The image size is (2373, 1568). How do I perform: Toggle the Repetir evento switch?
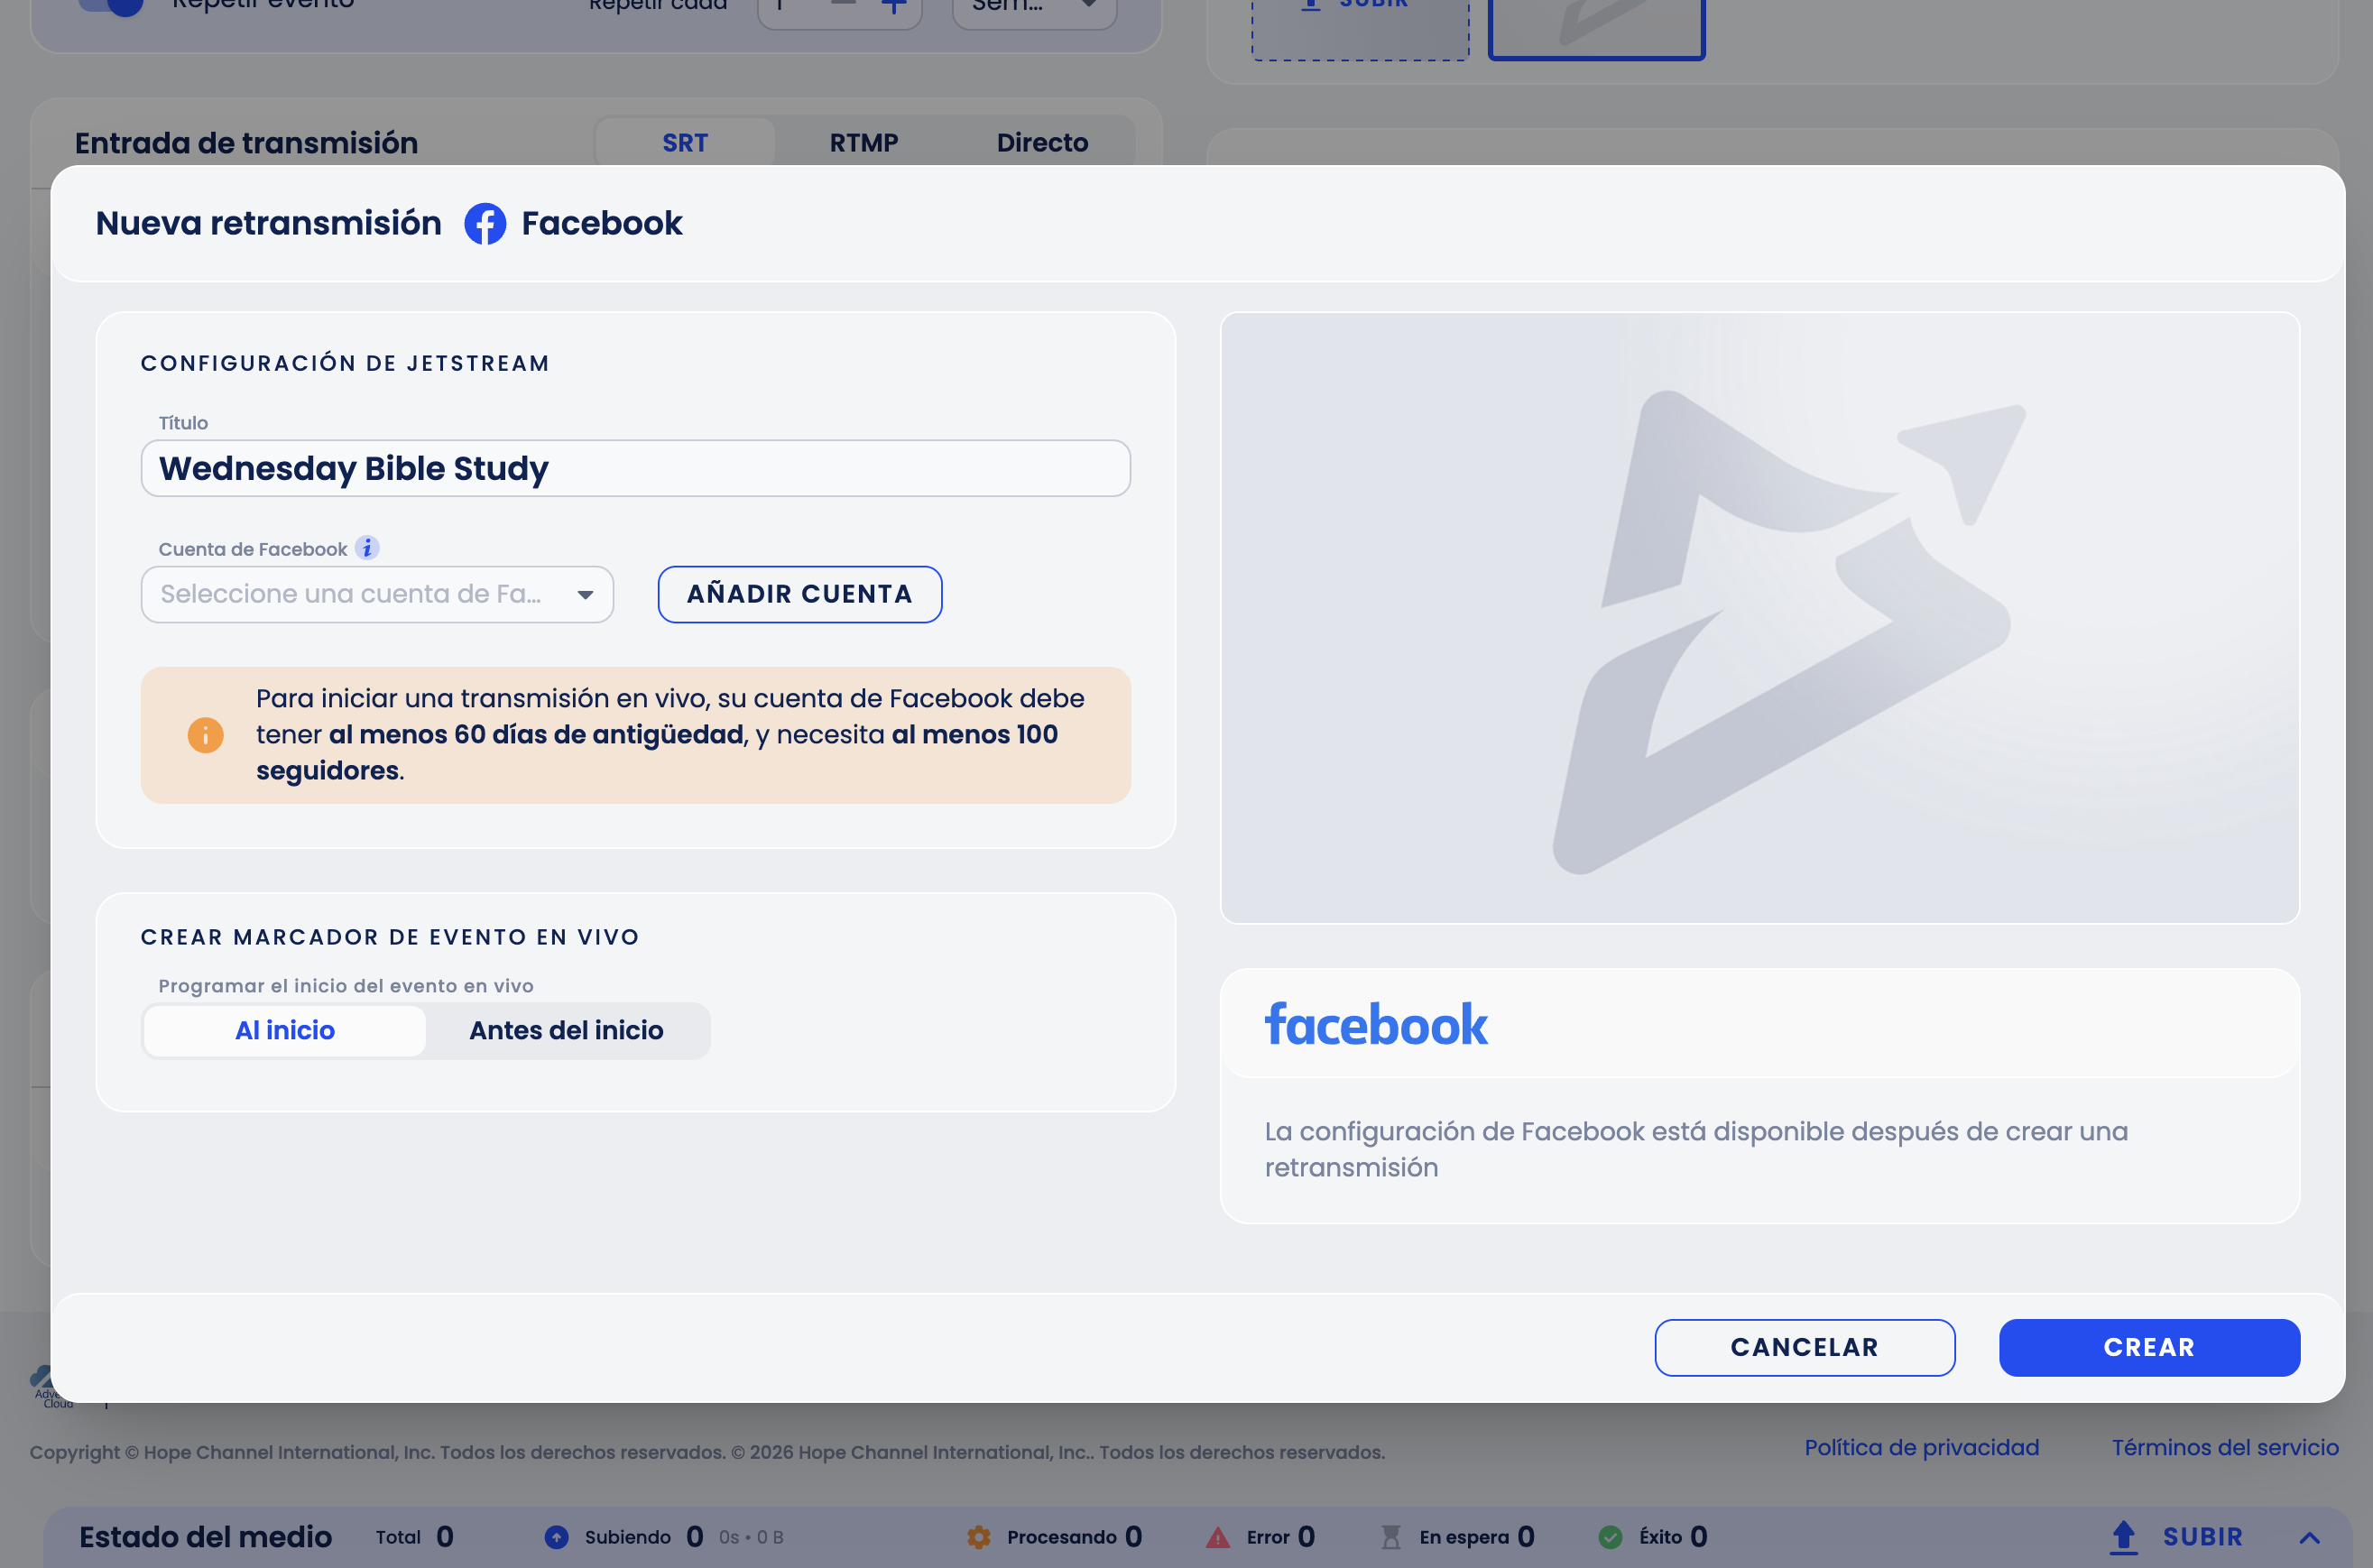point(112,5)
